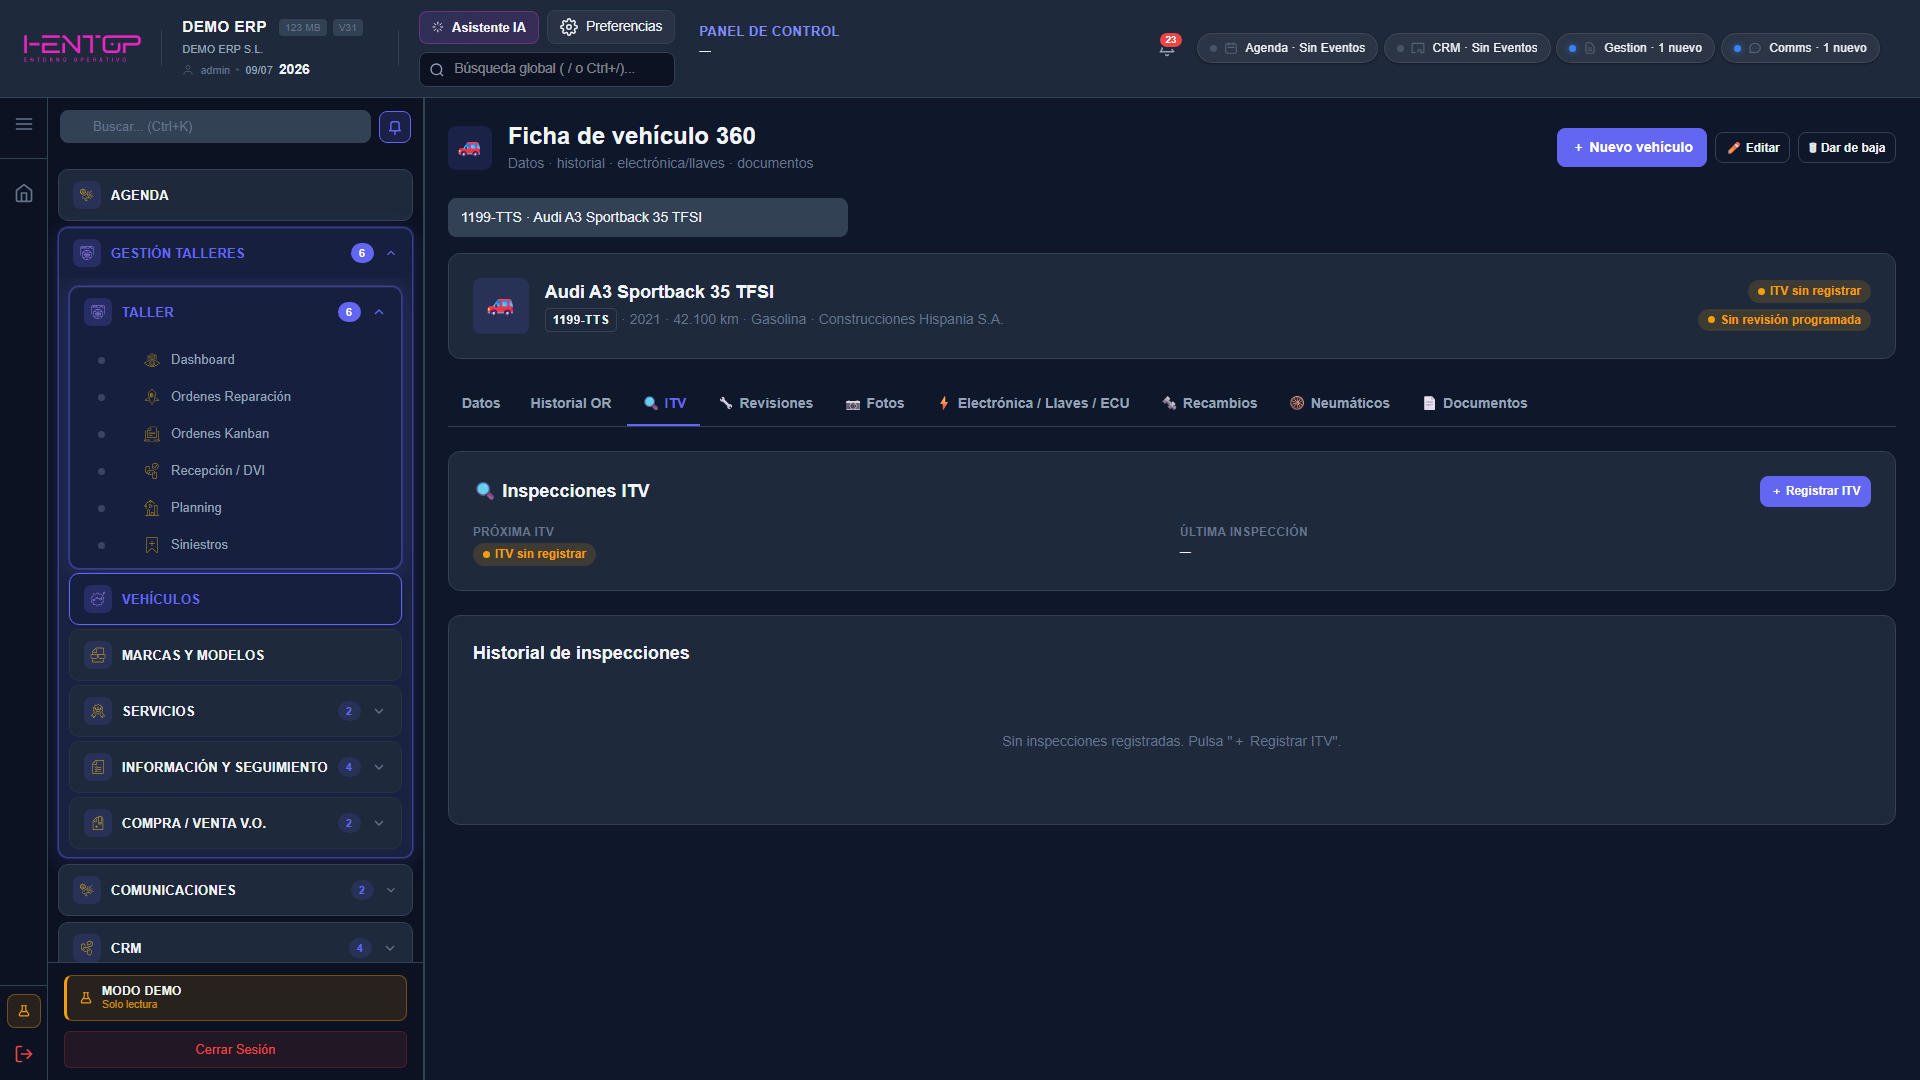This screenshot has width=1920, height=1080.
Task: Click the PANEL DE CONTROL link
Action: (769, 31)
